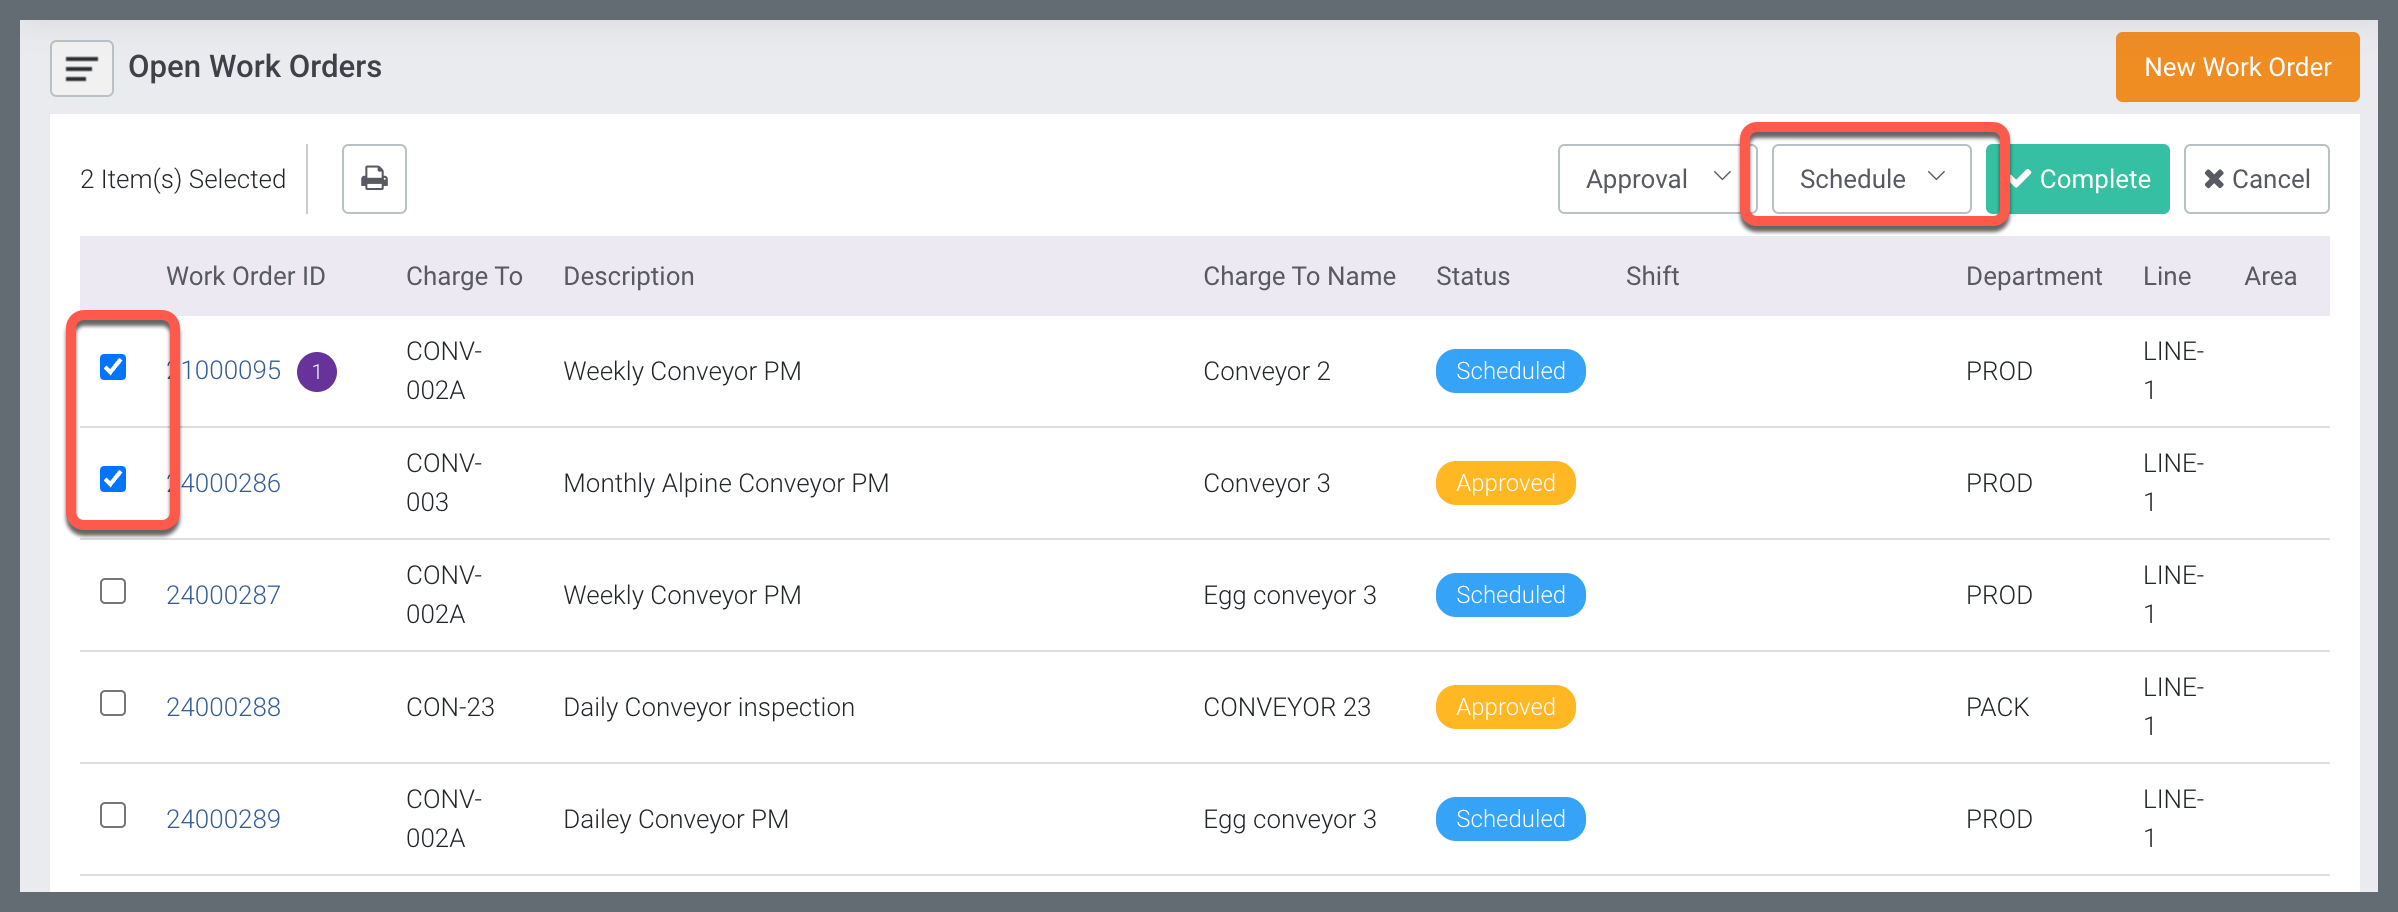
Task: Click the Line column header
Action: 2167,276
